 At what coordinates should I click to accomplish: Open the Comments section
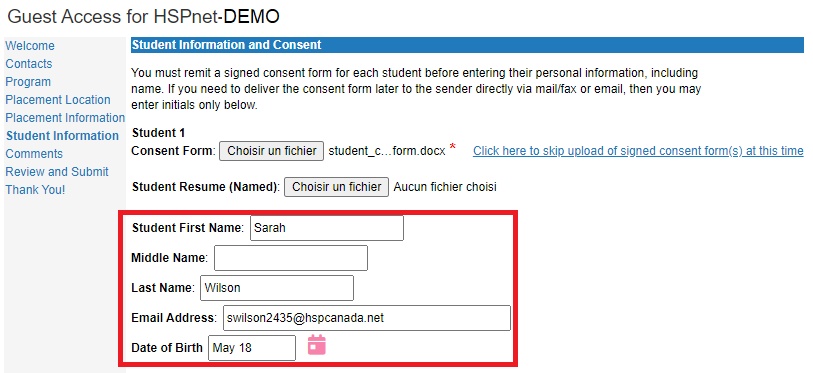[34, 154]
